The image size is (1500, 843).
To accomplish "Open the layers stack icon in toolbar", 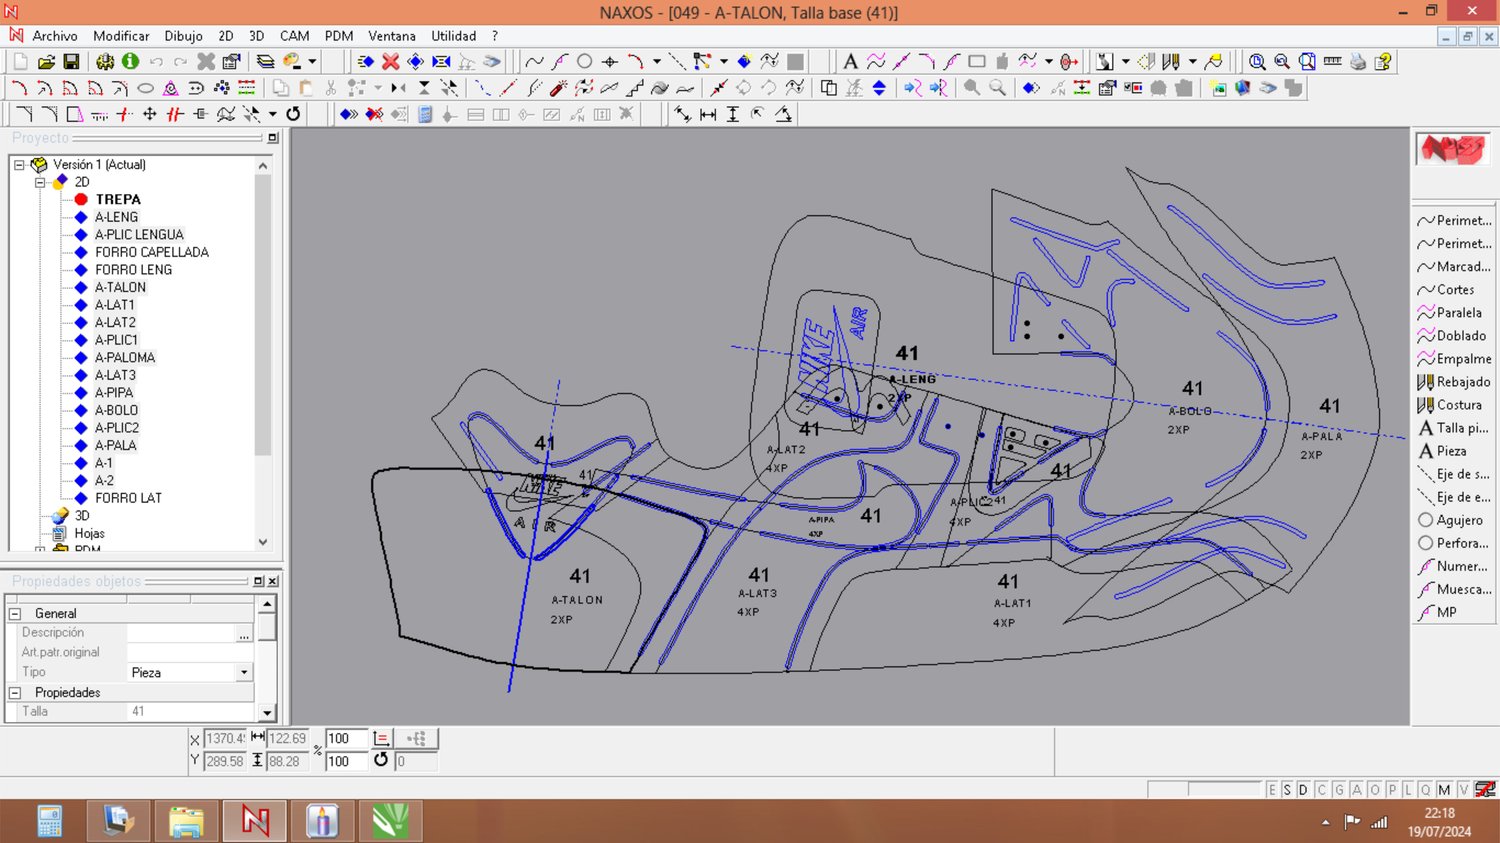I will pyautogui.click(x=265, y=62).
